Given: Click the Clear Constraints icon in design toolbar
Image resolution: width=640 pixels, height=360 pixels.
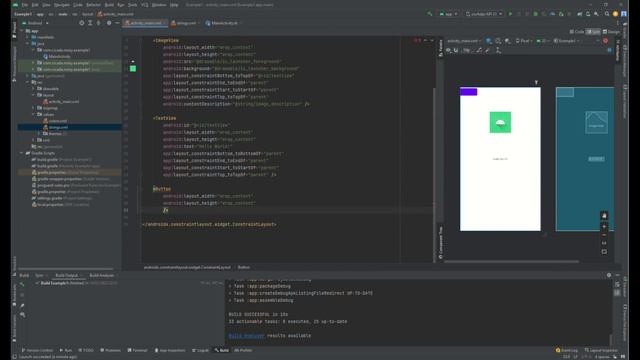Looking at the screenshot, I should click(479, 50).
